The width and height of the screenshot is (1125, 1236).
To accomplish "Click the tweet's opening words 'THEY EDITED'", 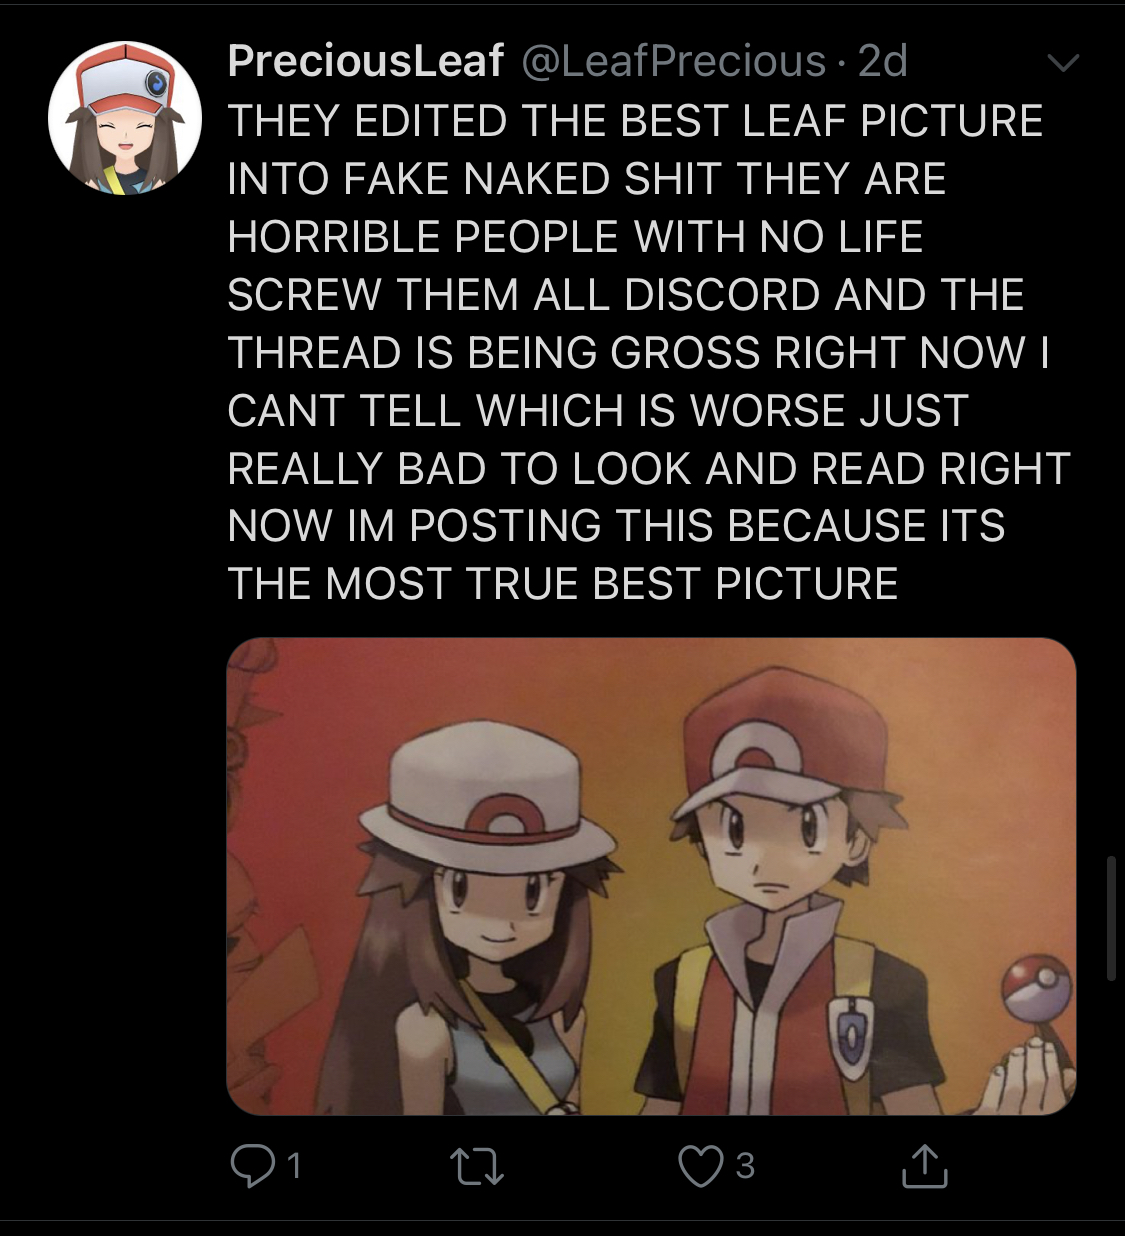I will coord(367,121).
